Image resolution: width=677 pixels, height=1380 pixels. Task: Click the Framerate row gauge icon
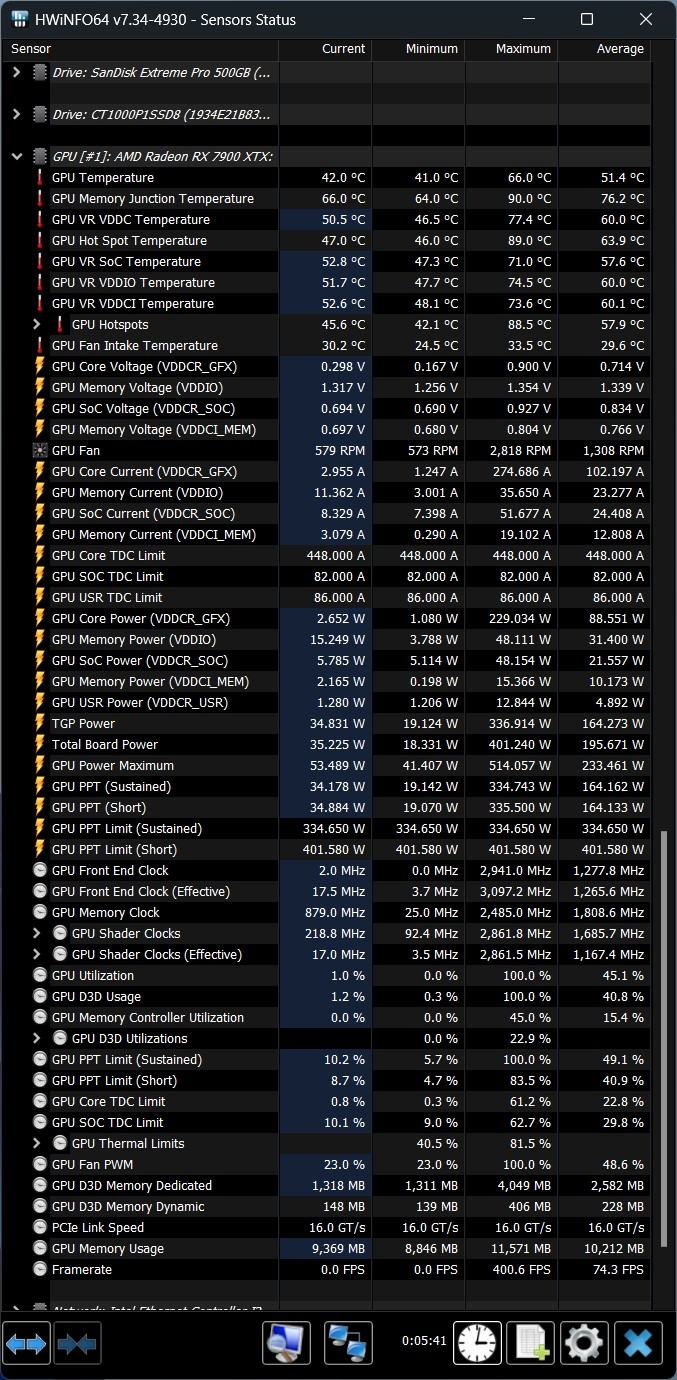[40, 1270]
